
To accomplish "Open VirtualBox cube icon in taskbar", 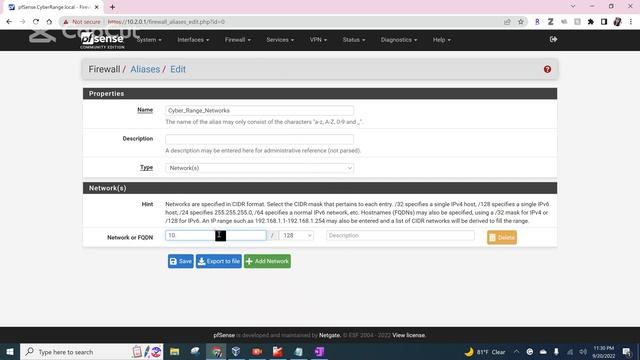I will 236,352.
